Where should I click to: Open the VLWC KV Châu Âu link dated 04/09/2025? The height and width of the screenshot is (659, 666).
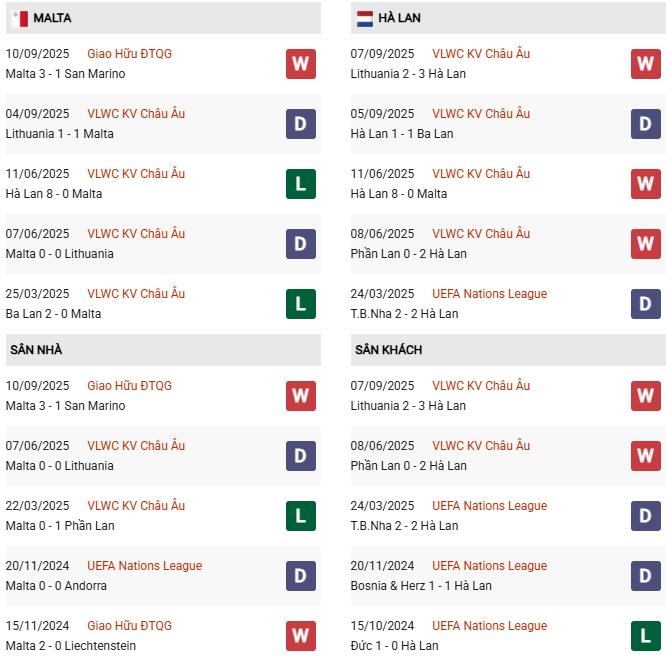tap(136, 114)
